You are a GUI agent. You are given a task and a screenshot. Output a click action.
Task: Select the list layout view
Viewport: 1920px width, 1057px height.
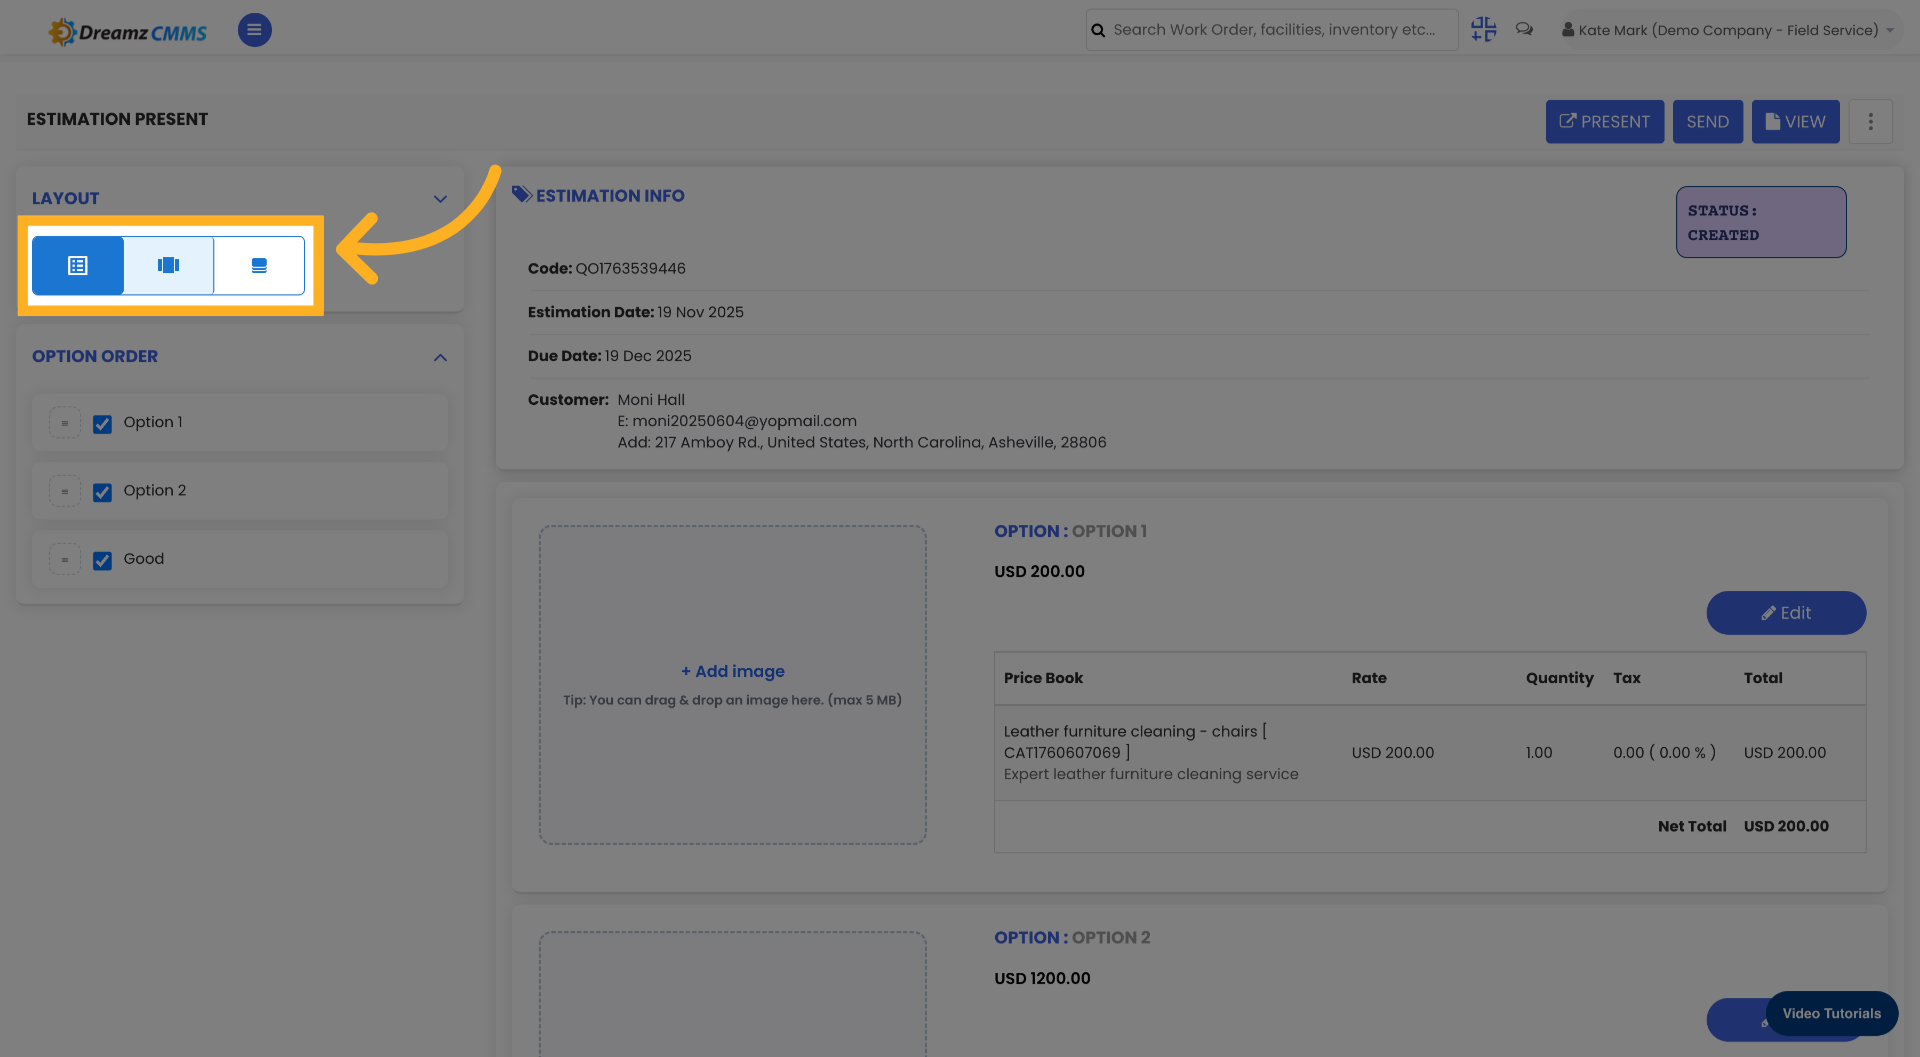(x=78, y=265)
